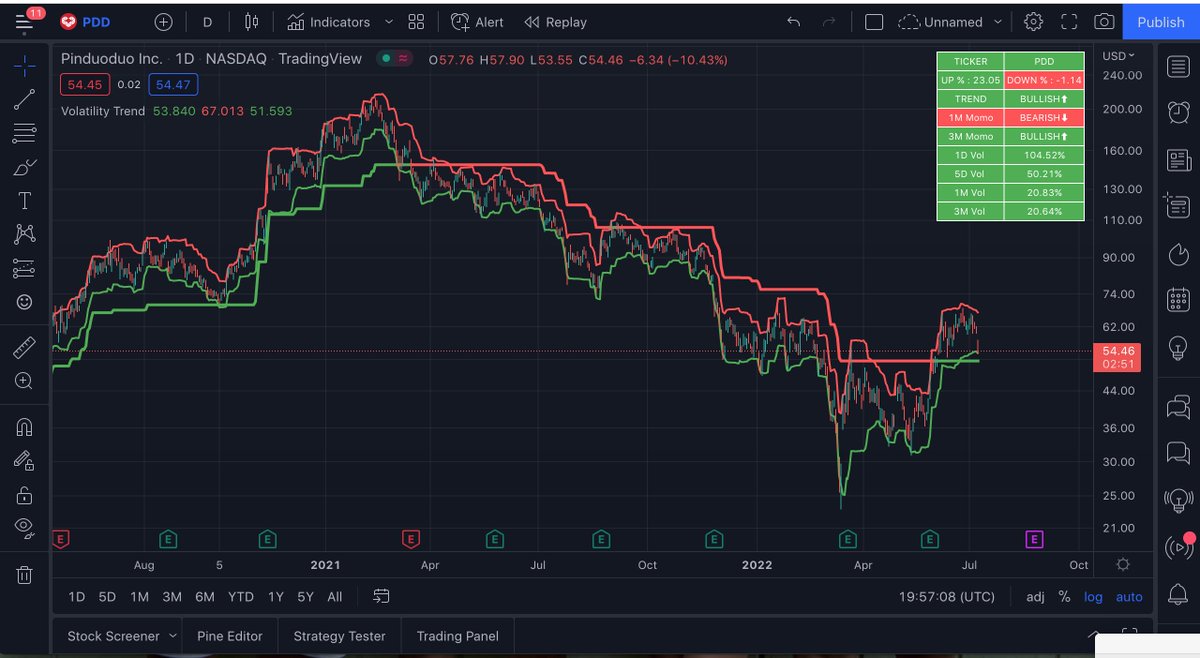Image resolution: width=1200 pixels, height=658 pixels.
Task: Open the private chats panel
Action: click(1179, 452)
